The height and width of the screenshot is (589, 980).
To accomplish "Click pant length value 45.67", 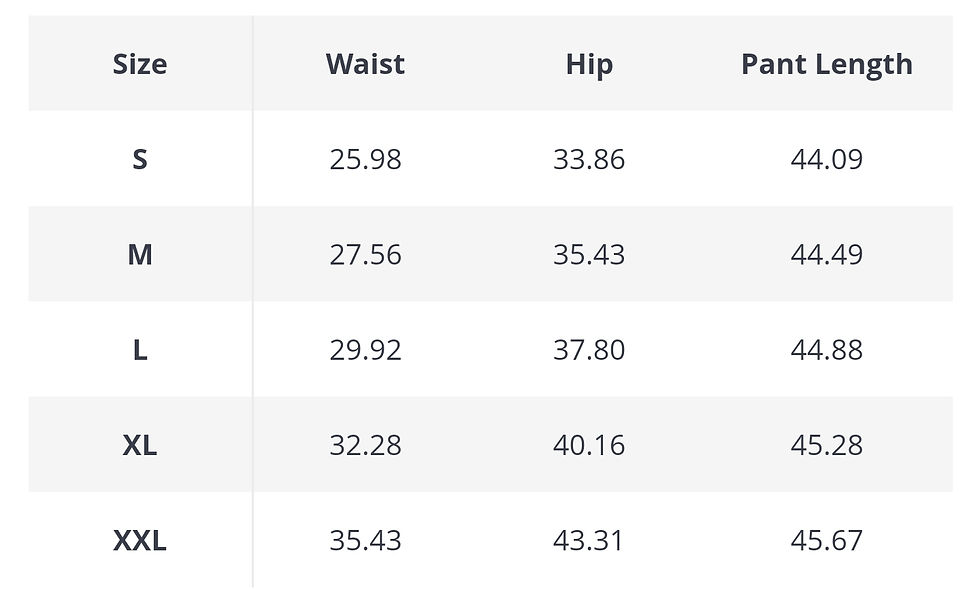I will tap(827, 540).
